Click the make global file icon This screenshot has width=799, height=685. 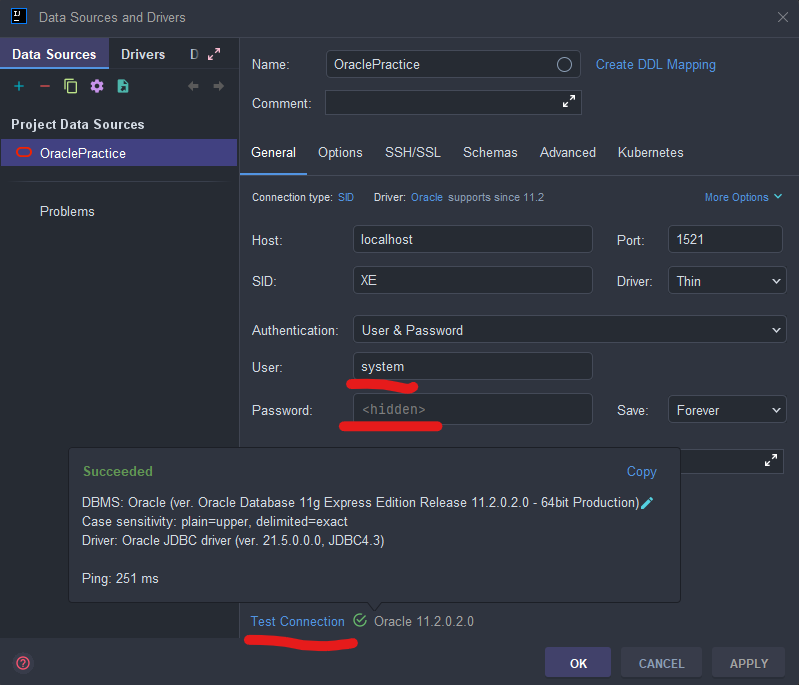[123, 86]
